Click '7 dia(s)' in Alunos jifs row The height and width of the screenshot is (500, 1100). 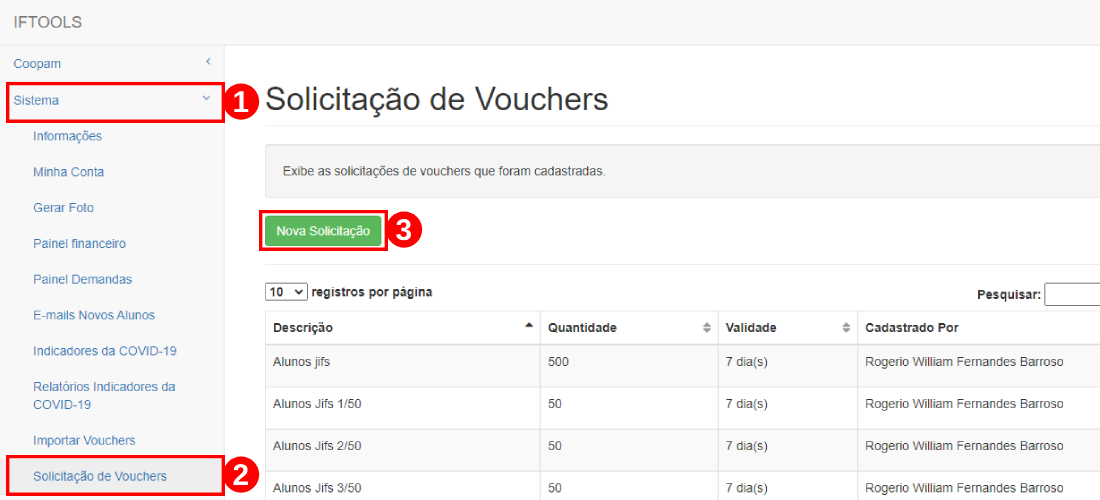click(x=746, y=362)
